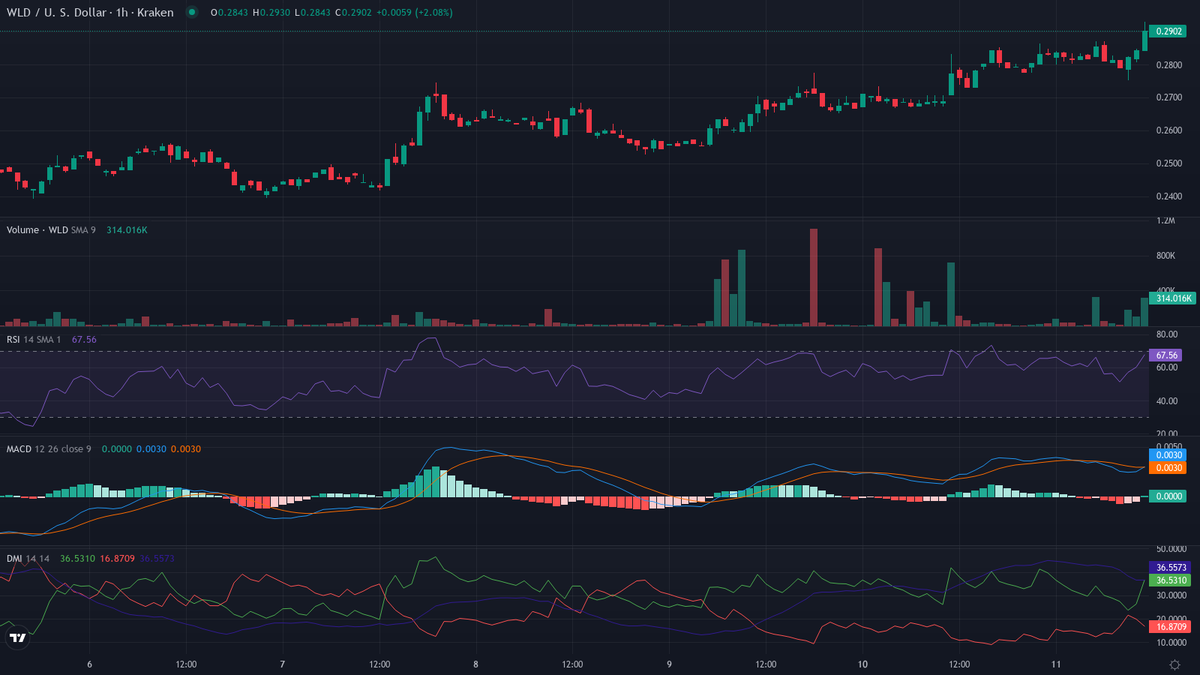Image resolution: width=1200 pixels, height=675 pixels.
Task: Click the WLD / U. S. Dollar symbol title
Action: coord(90,12)
